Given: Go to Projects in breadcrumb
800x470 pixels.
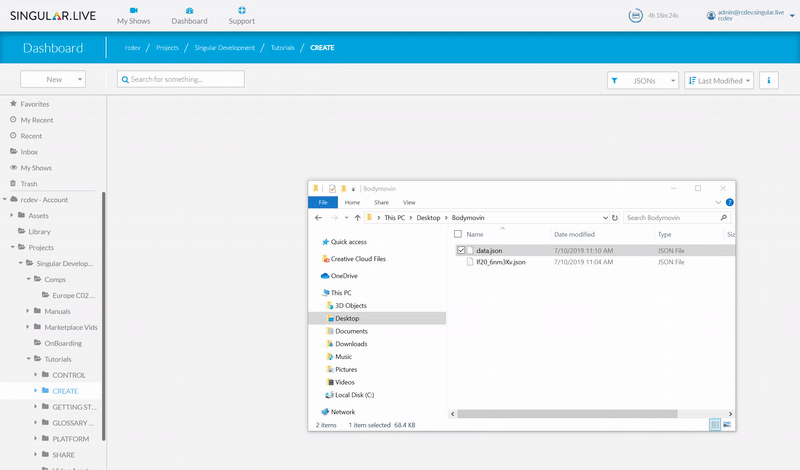Looking at the screenshot, I should 167,47.
